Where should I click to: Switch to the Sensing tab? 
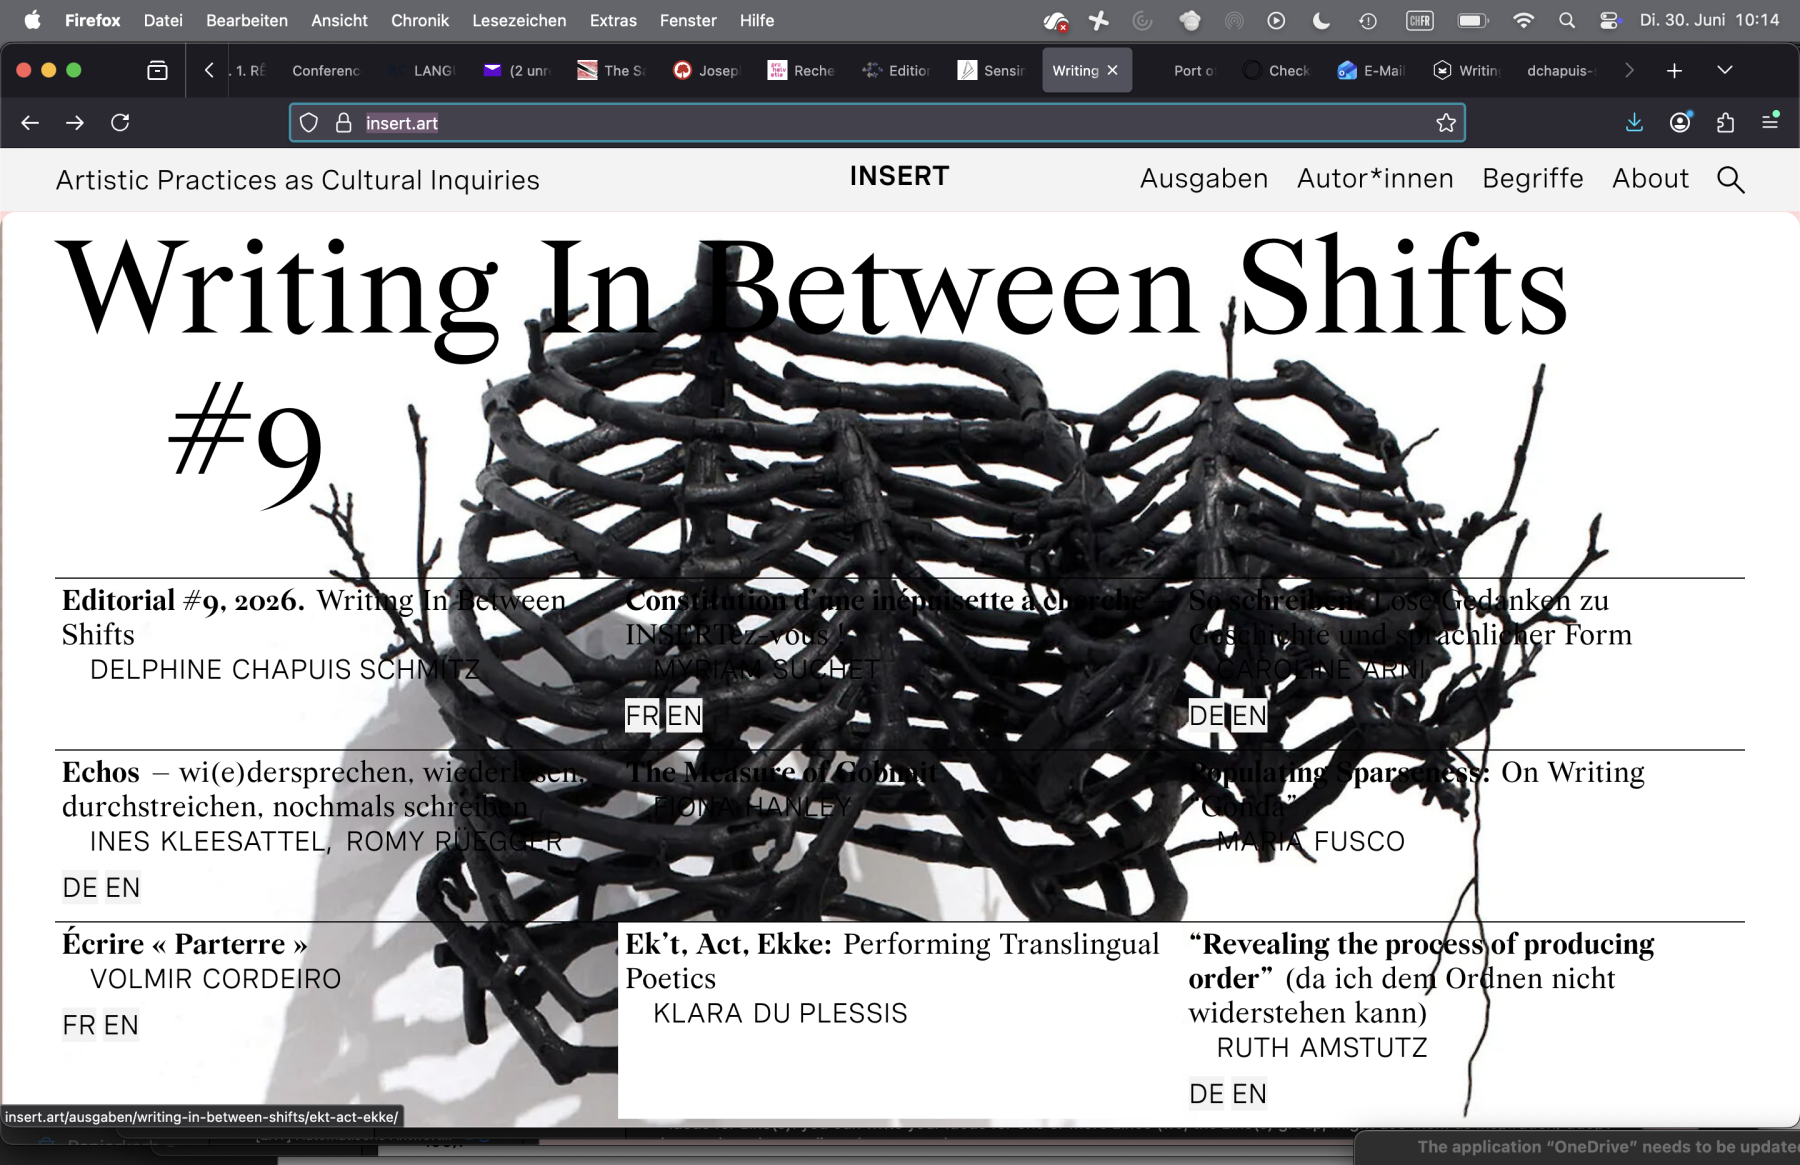click(x=990, y=70)
